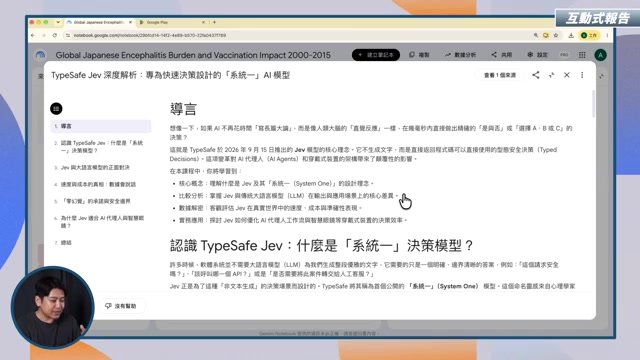
Task: Open the browser downloads icon
Action: 571,36
